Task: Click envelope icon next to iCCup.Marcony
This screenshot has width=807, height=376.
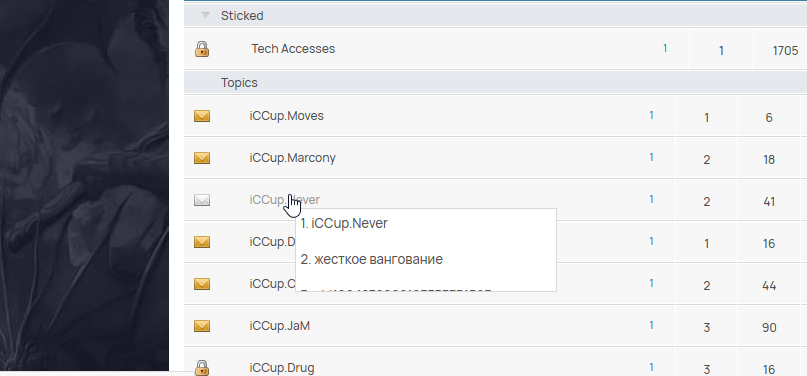Action: pos(202,158)
